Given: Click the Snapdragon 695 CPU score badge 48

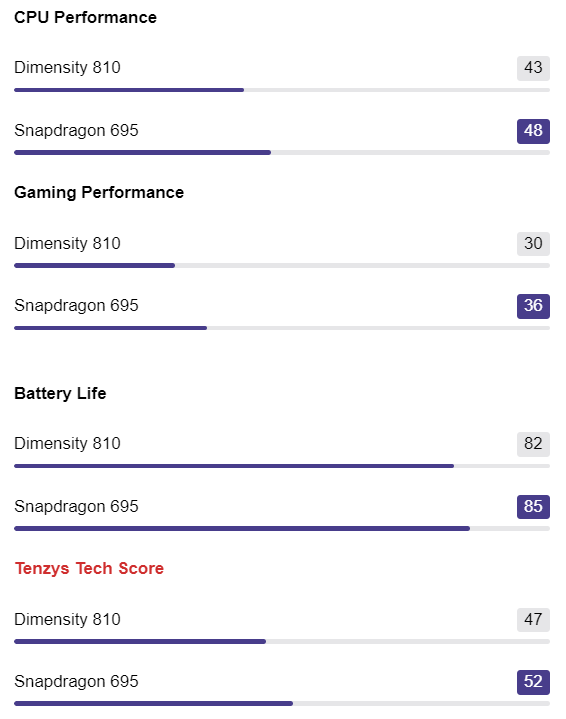Looking at the screenshot, I should pos(533,131).
